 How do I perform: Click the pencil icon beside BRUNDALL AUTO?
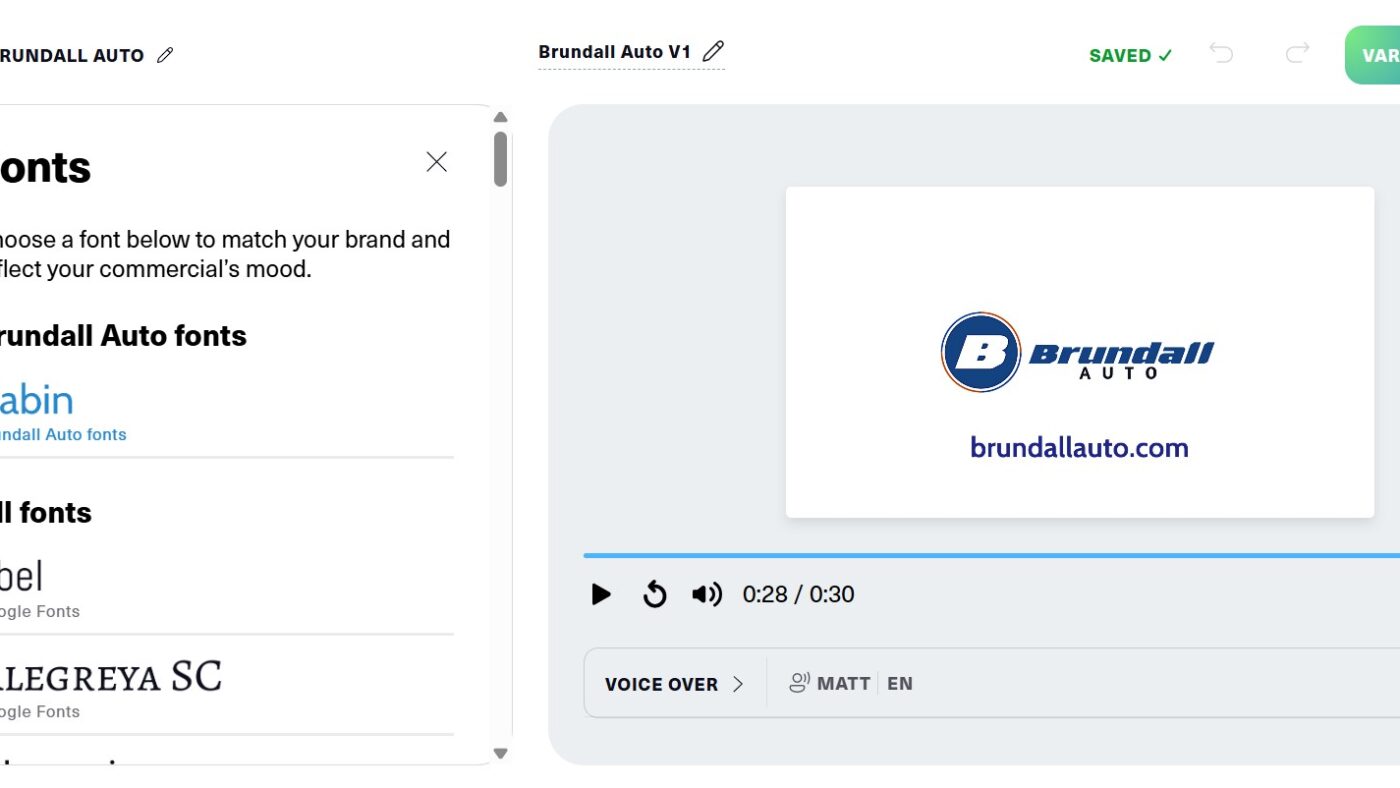click(165, 56)
